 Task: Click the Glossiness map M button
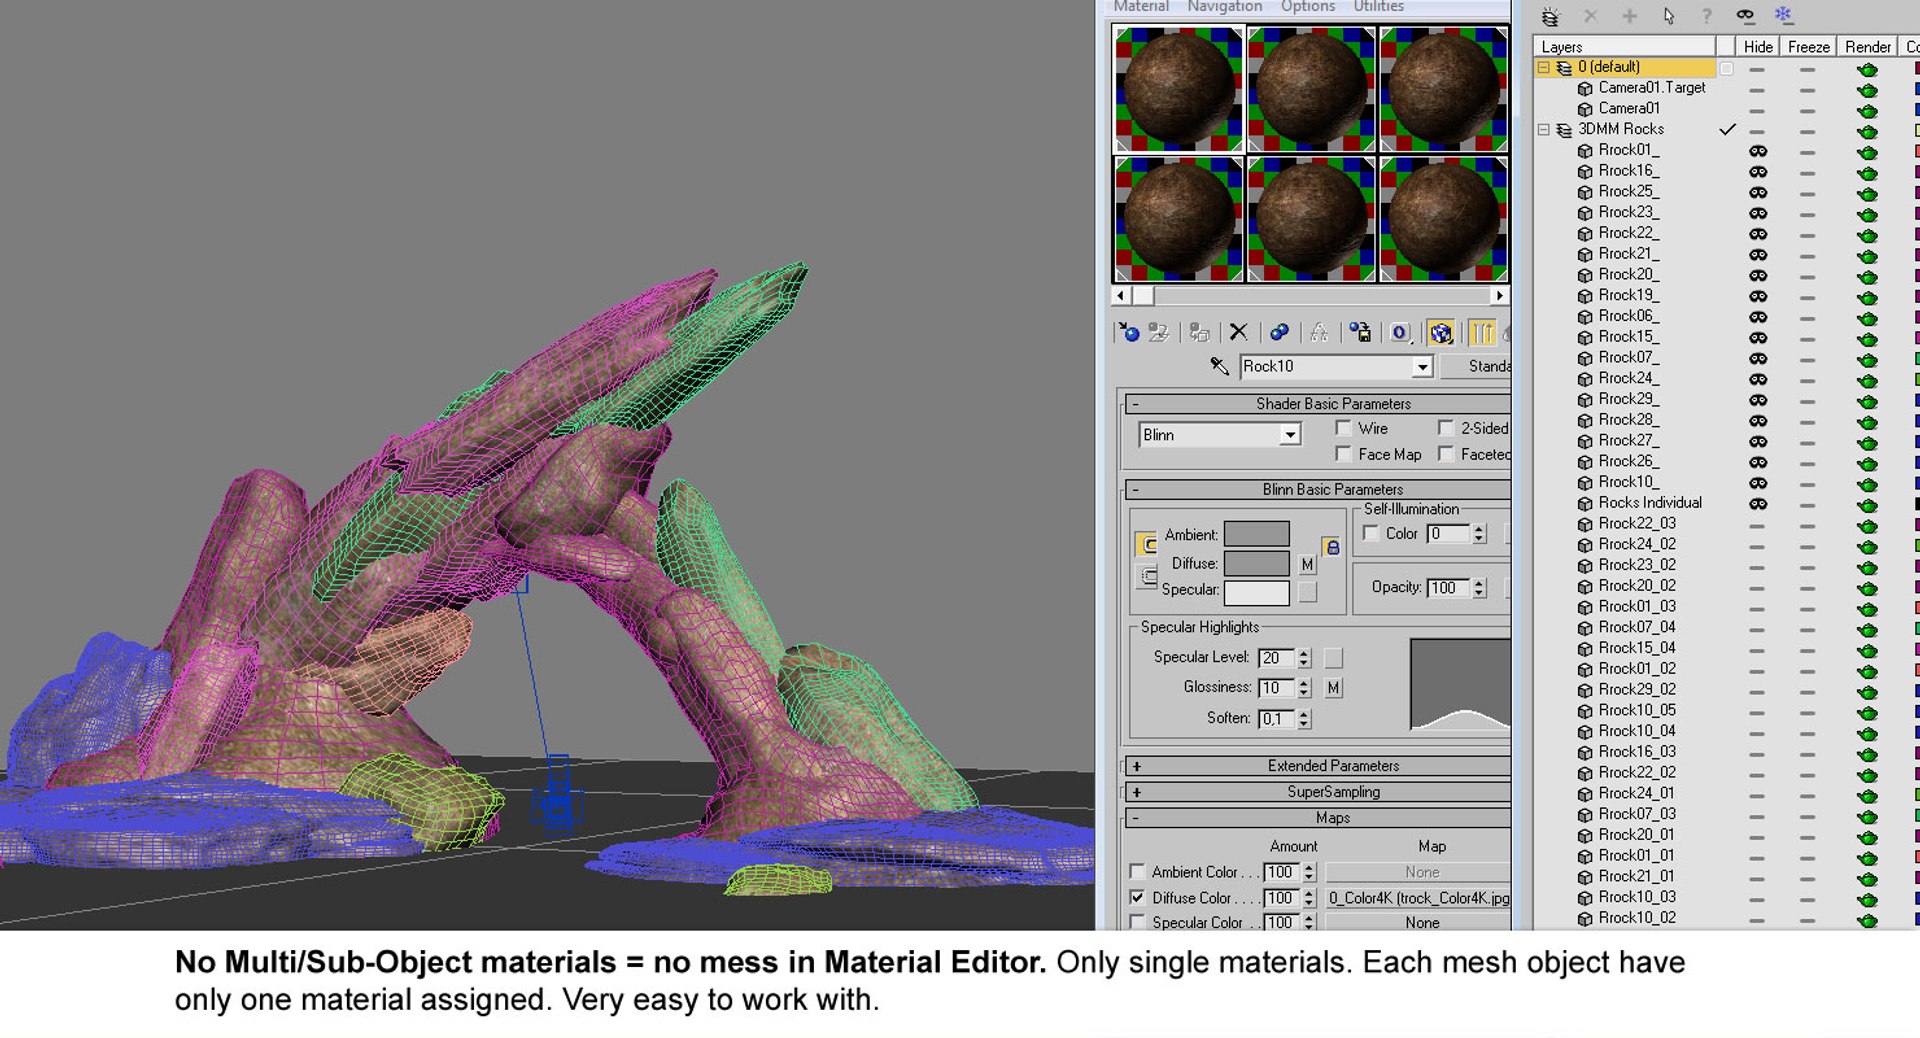1333,688
